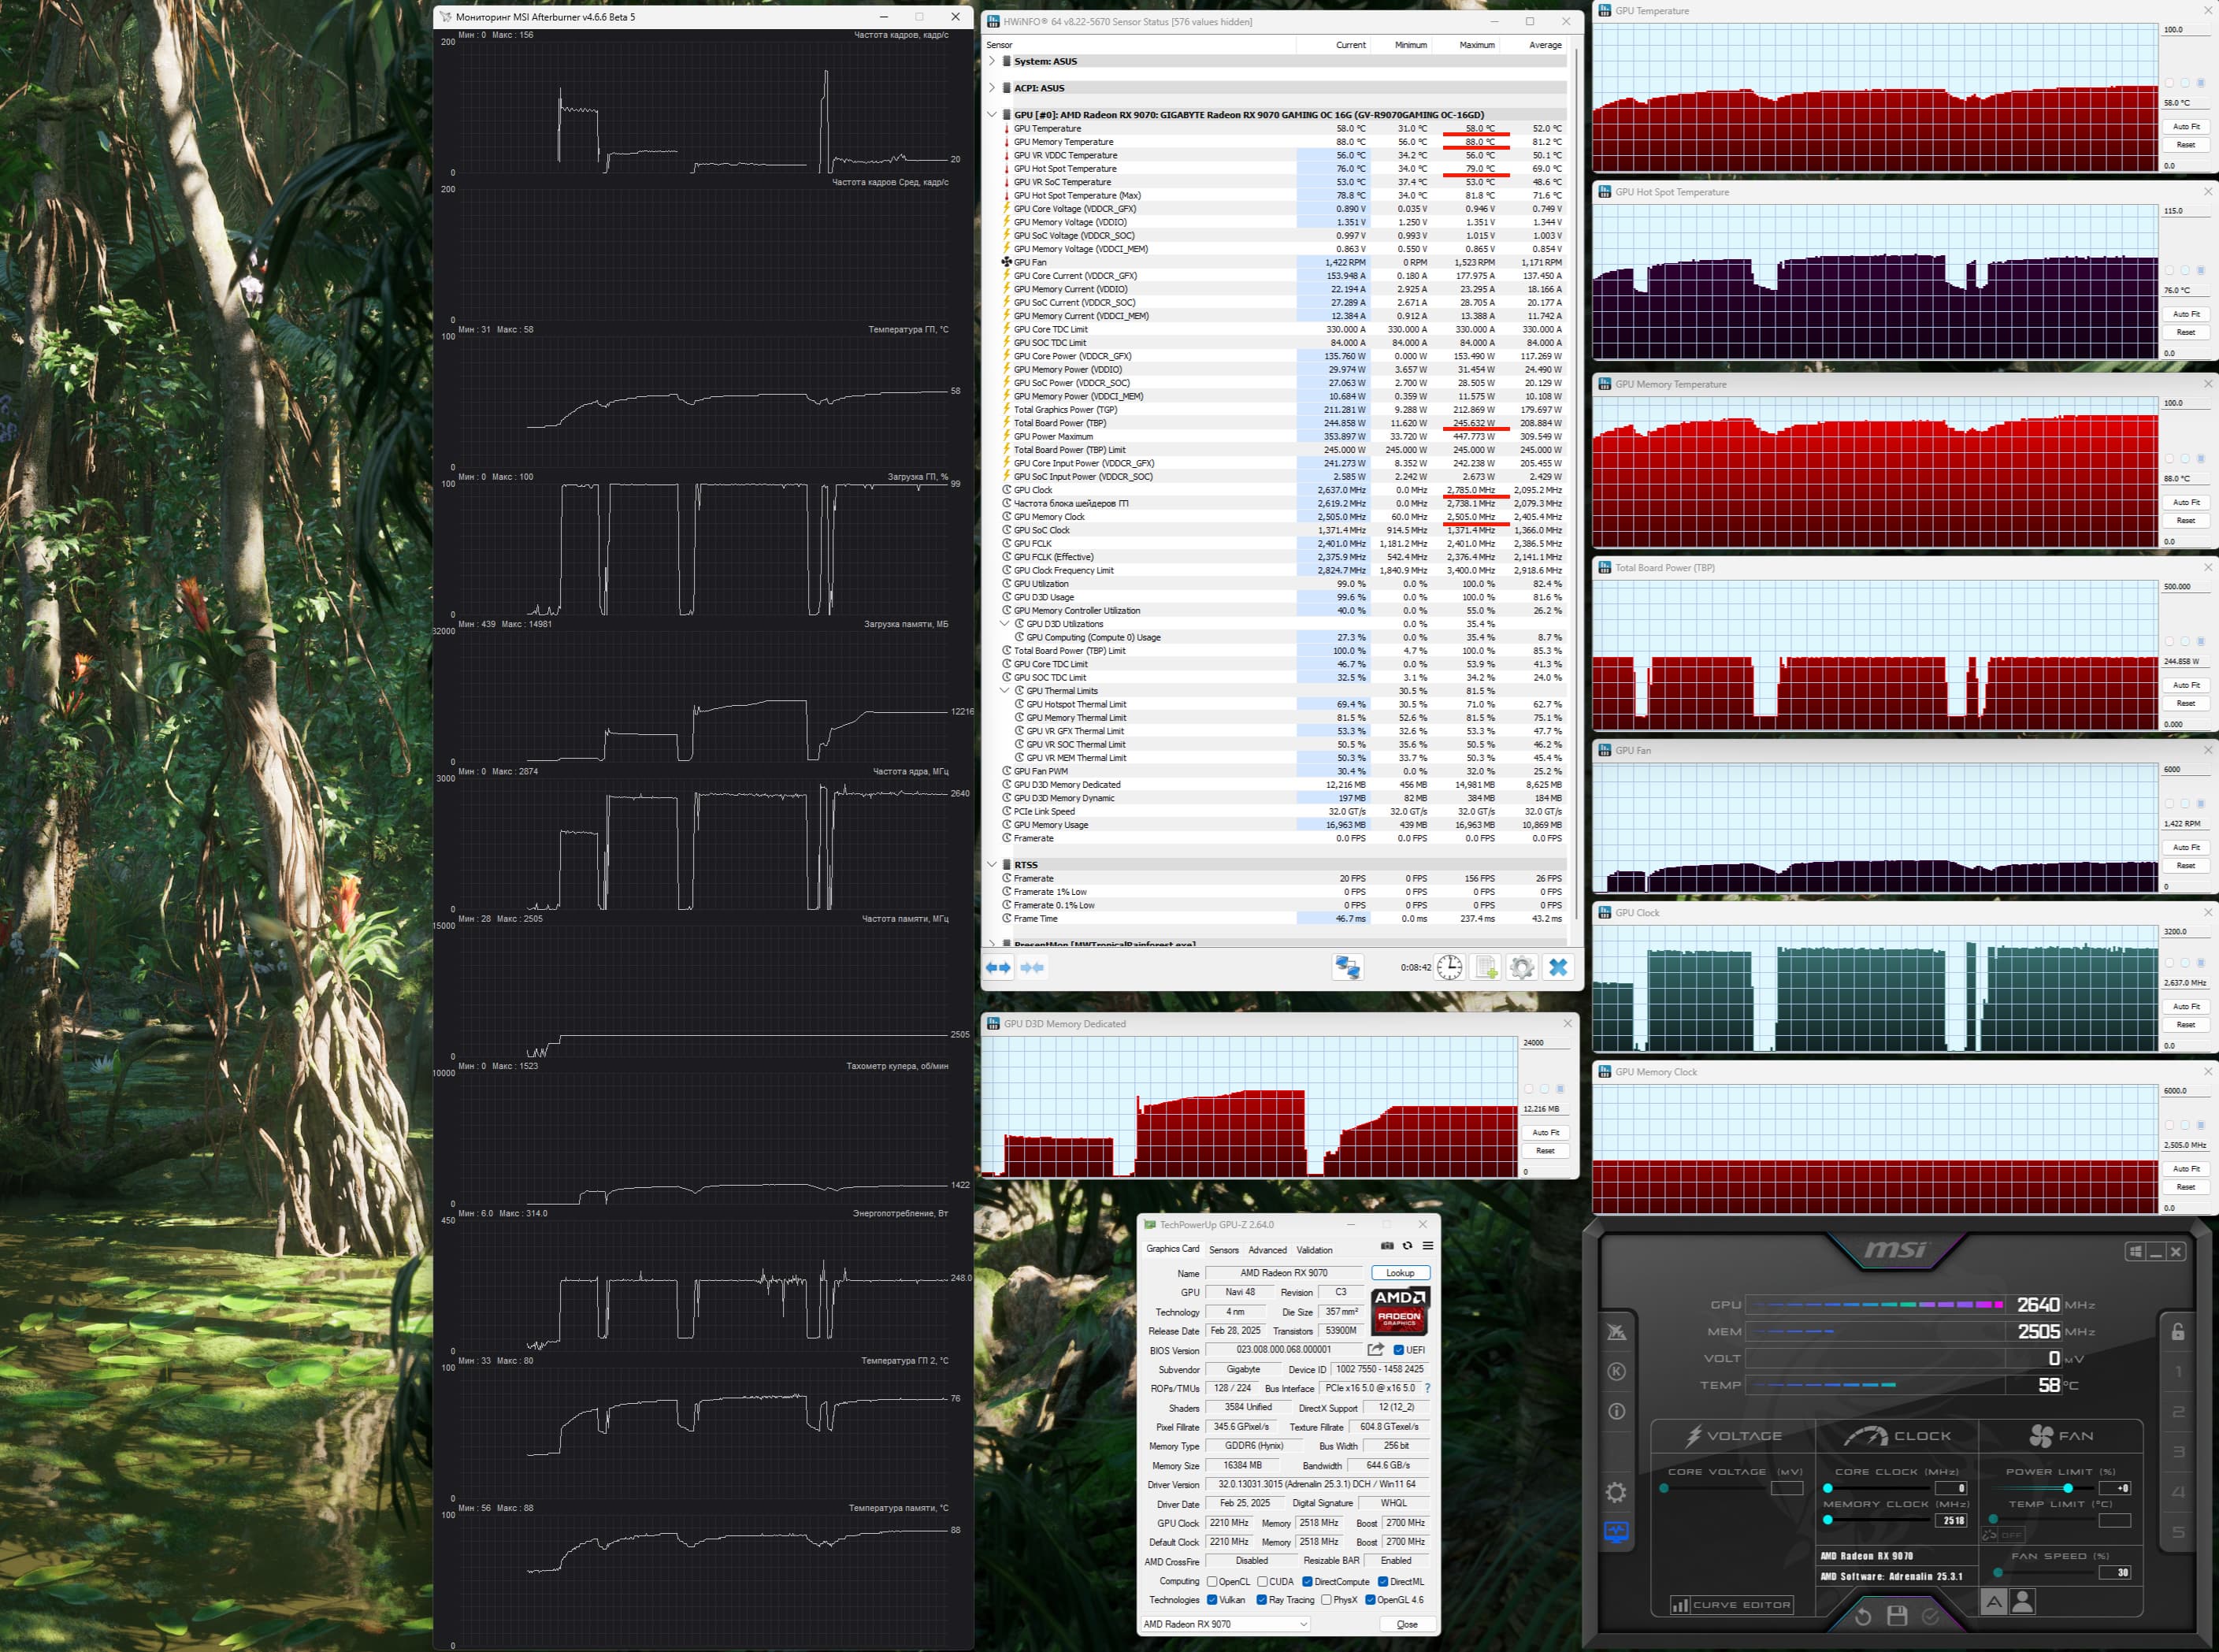Toggle the UEFI checkbox in GPU-Z
This screenshot has height=1652, width=2219.
[x=1398, y=1350]
